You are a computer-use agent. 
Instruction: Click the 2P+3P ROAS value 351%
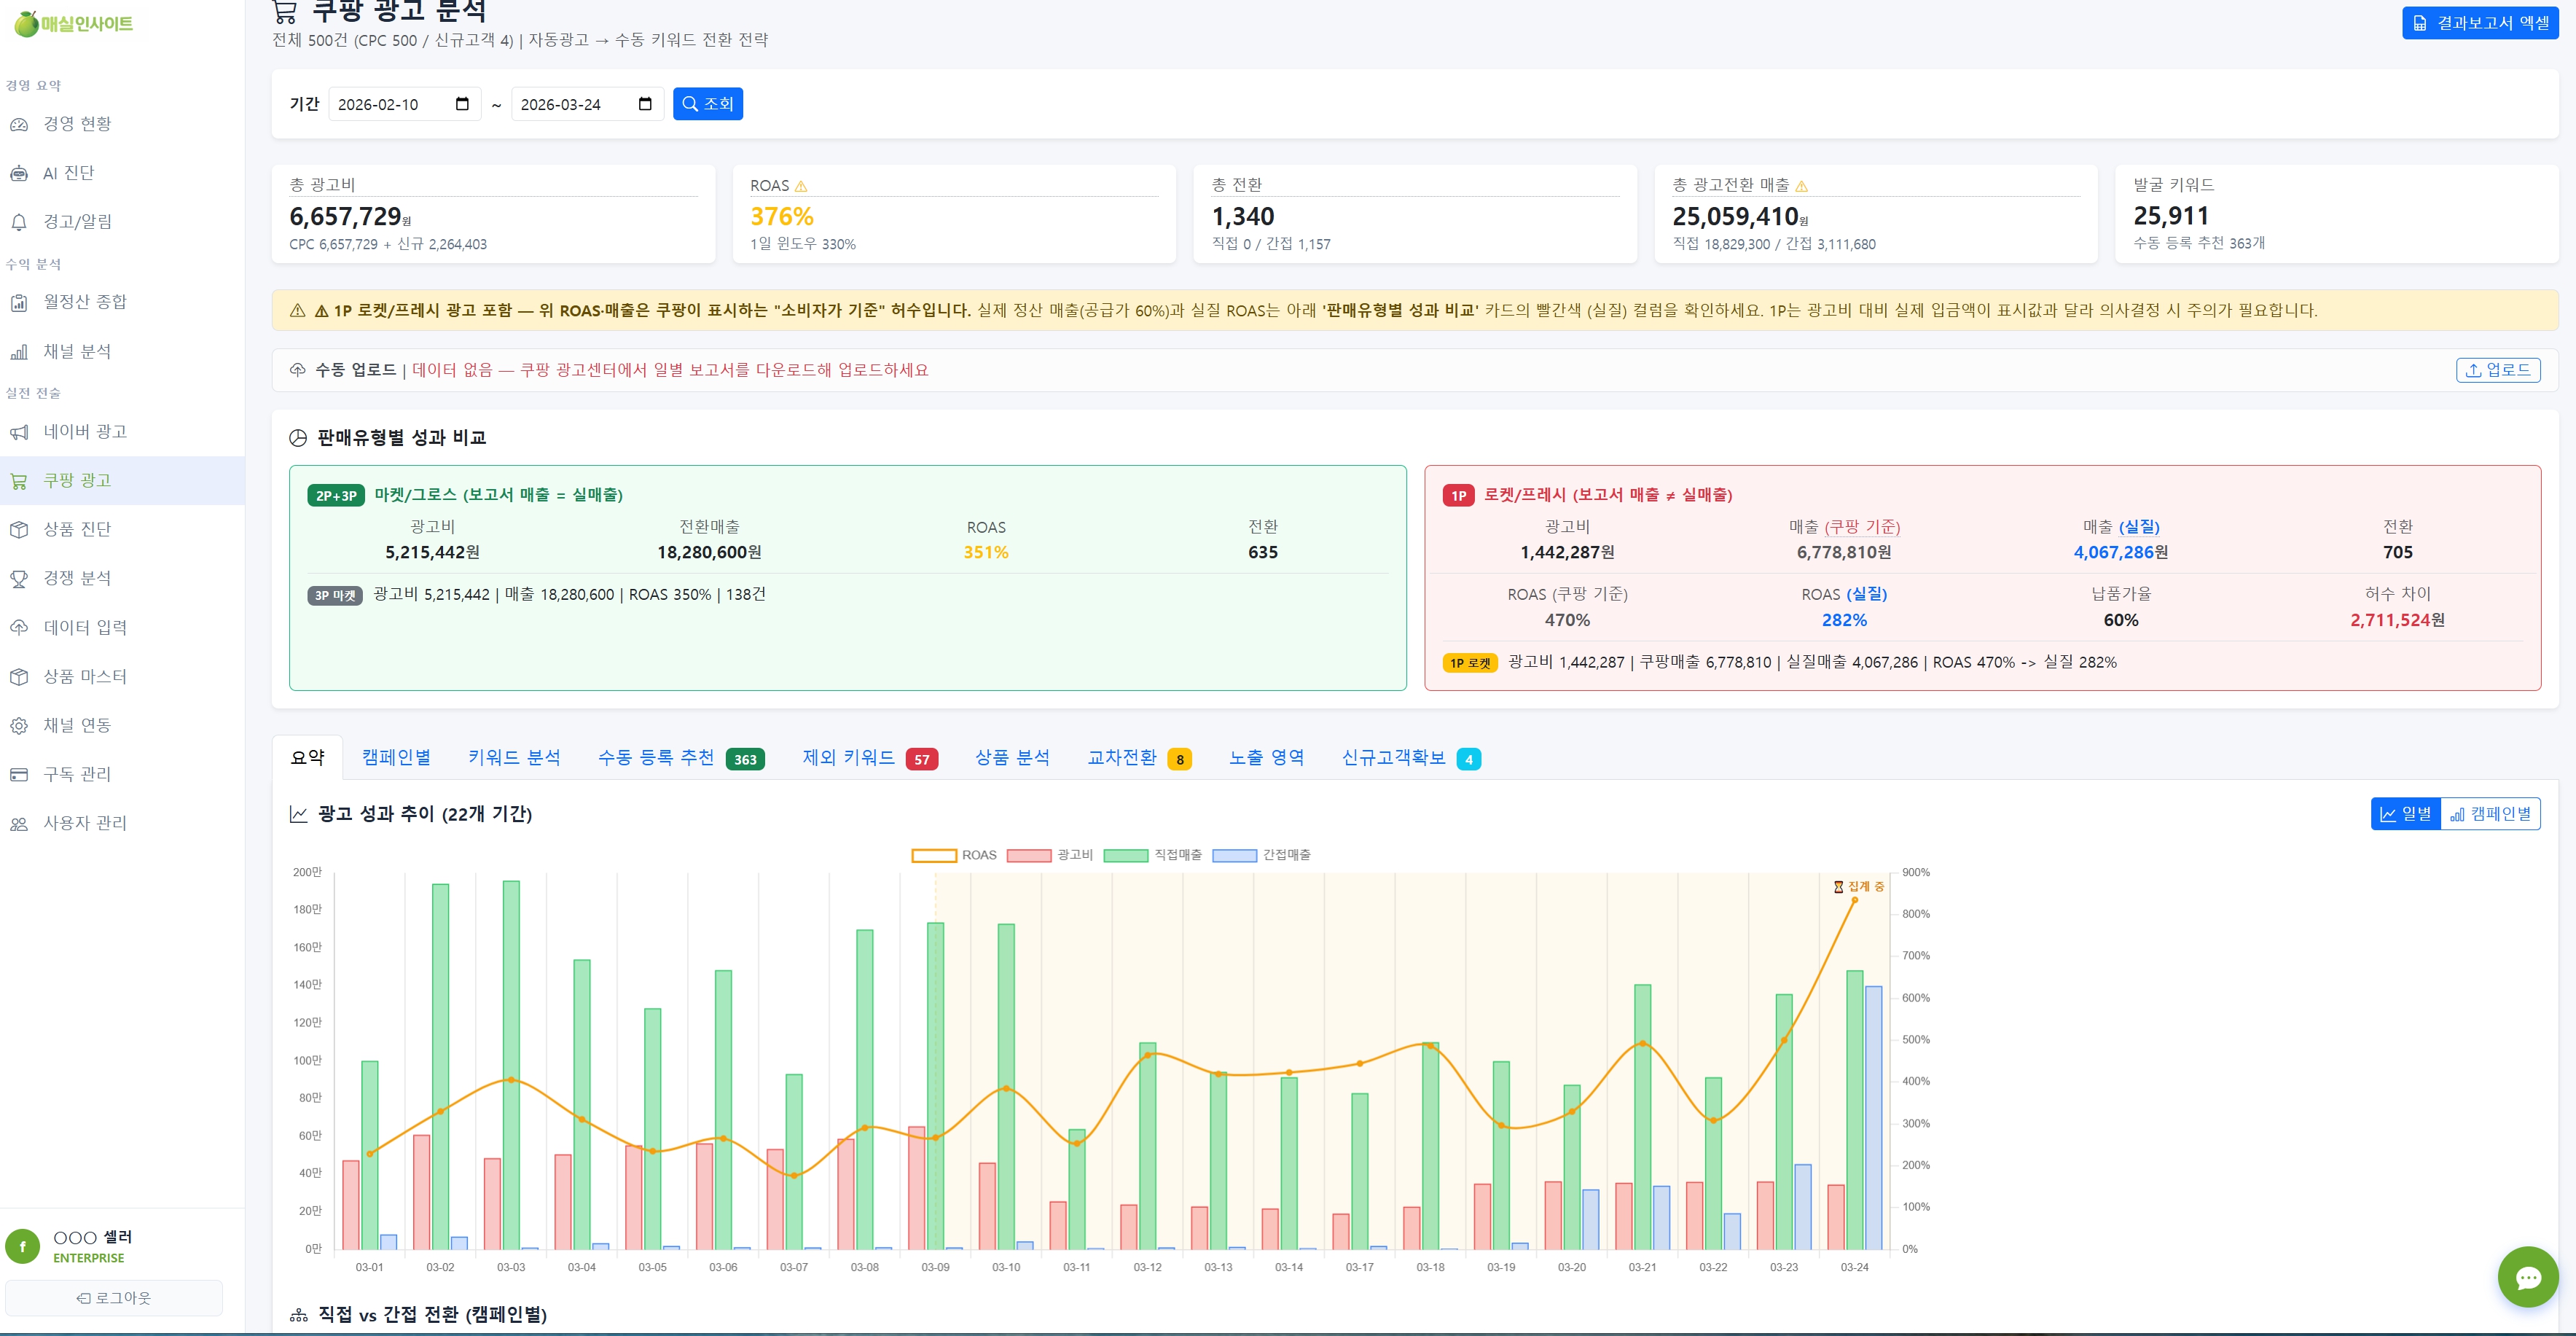click(x=986, y=553)
